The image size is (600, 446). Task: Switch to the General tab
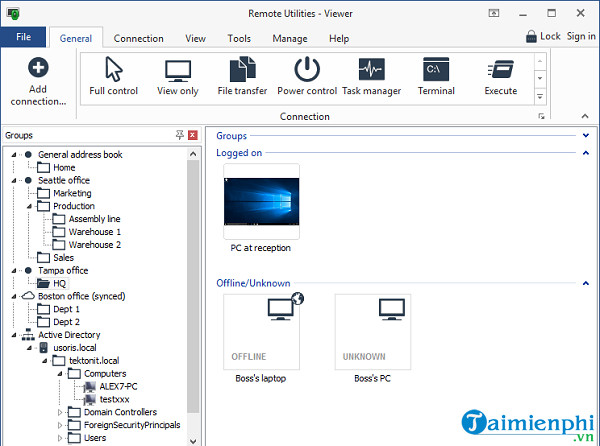click(76, 39)
